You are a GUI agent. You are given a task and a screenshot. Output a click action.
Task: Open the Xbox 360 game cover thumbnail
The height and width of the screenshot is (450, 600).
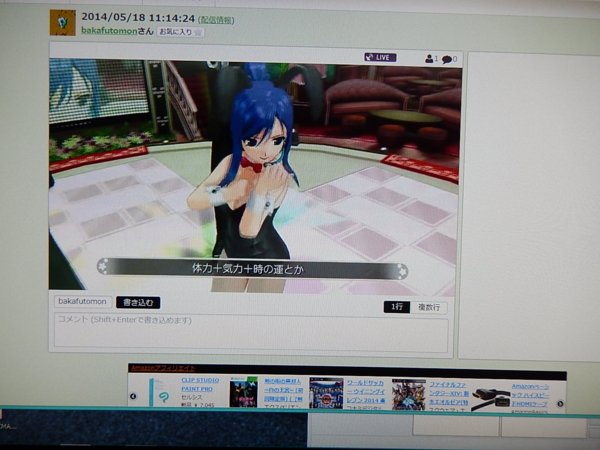point(243,392)
